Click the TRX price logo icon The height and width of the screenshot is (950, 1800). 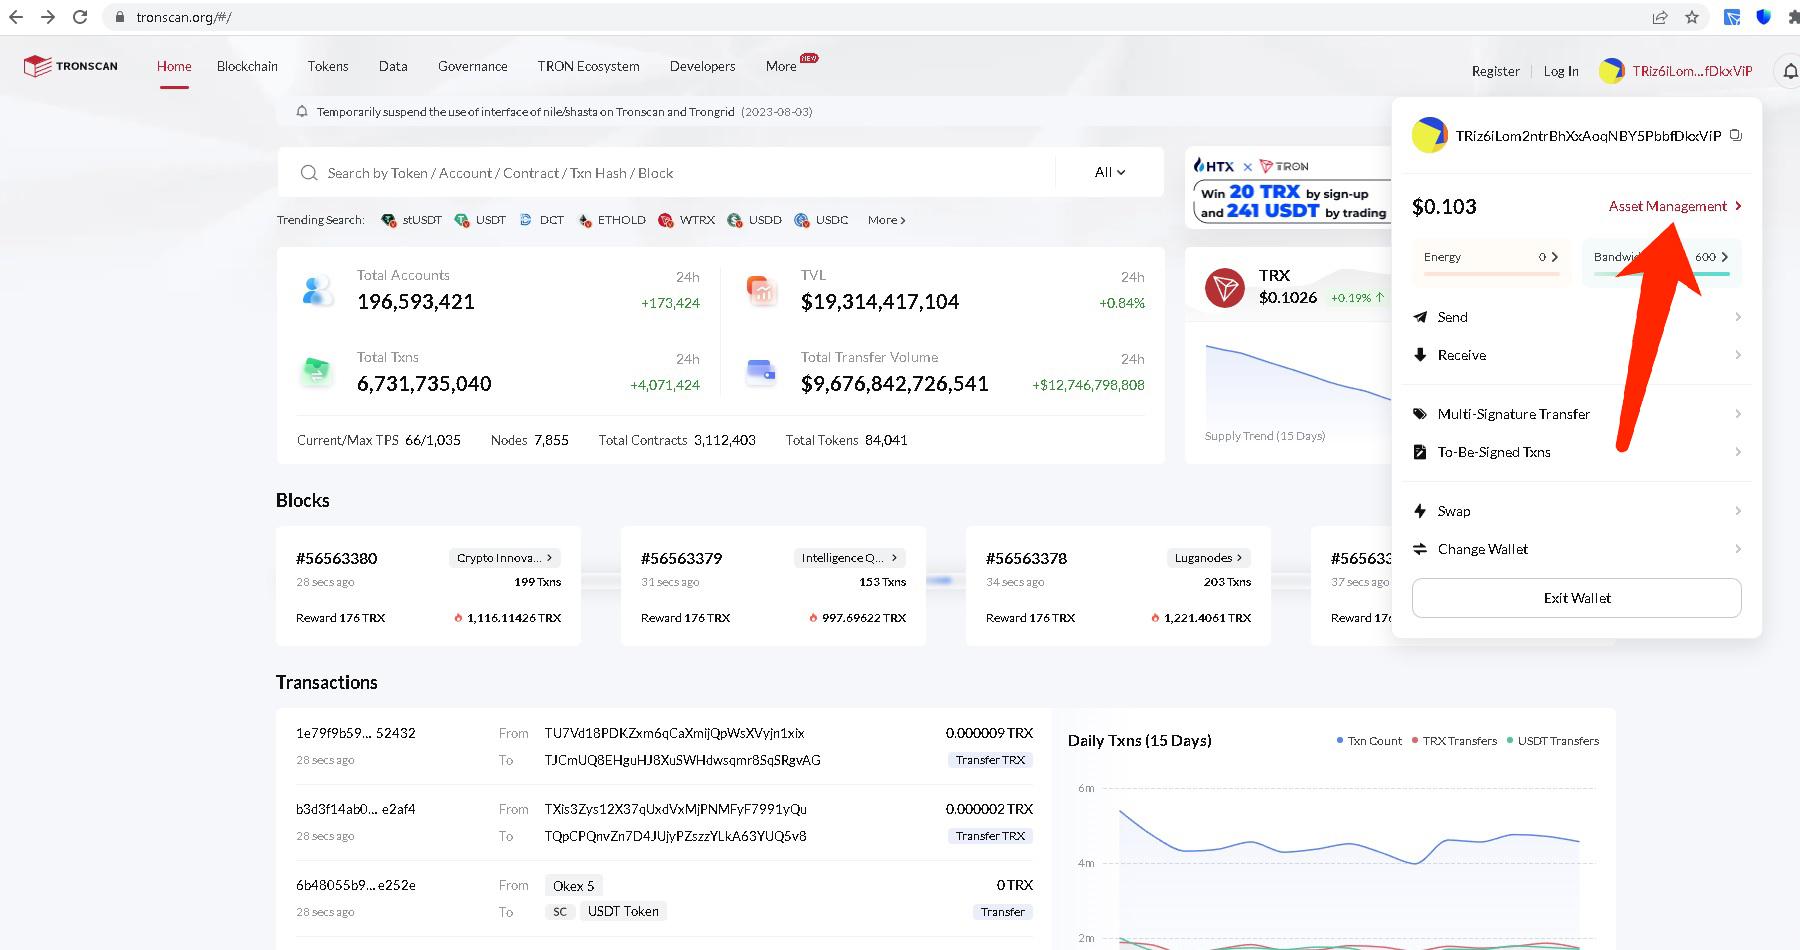click(1224, 288)
